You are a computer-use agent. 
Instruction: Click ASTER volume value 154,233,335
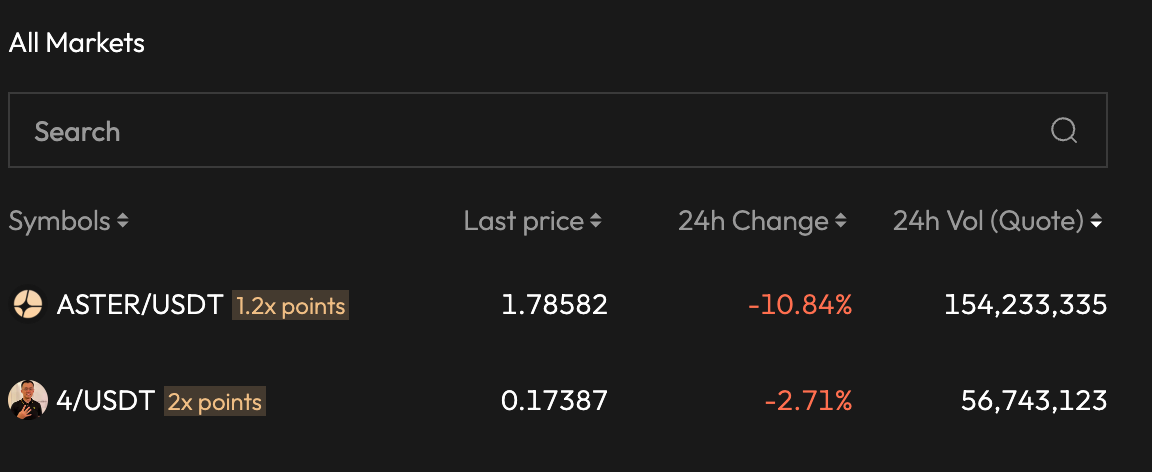pos(1025,305)
